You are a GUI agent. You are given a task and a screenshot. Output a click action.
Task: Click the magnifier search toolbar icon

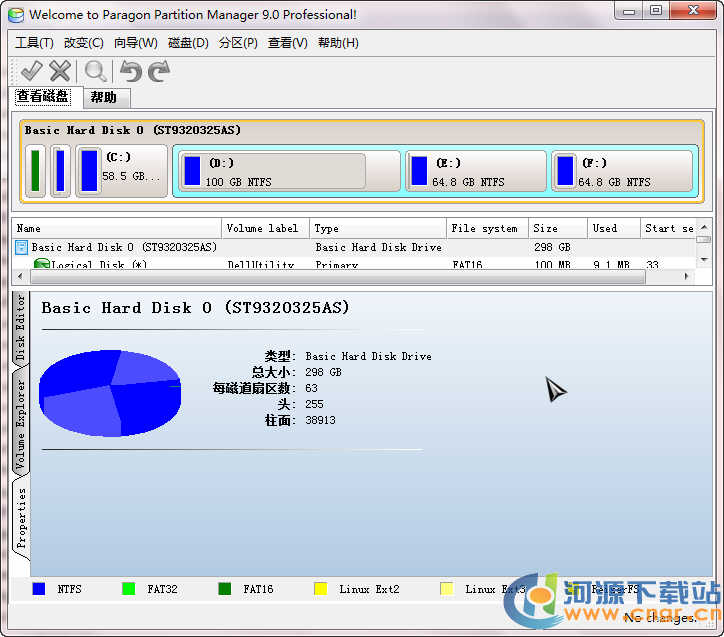point(95,70)
